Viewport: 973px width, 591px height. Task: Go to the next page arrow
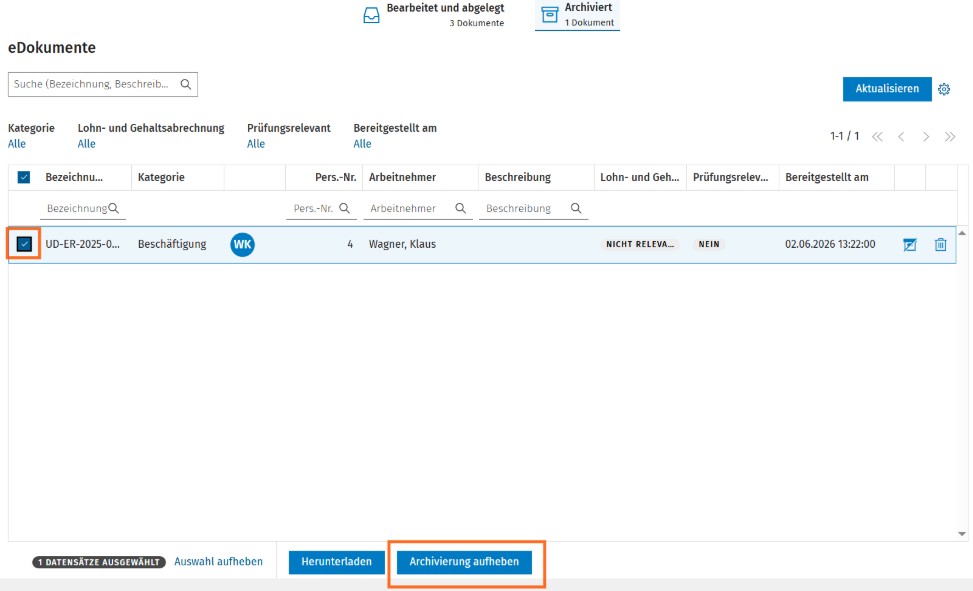coord(926,137)
